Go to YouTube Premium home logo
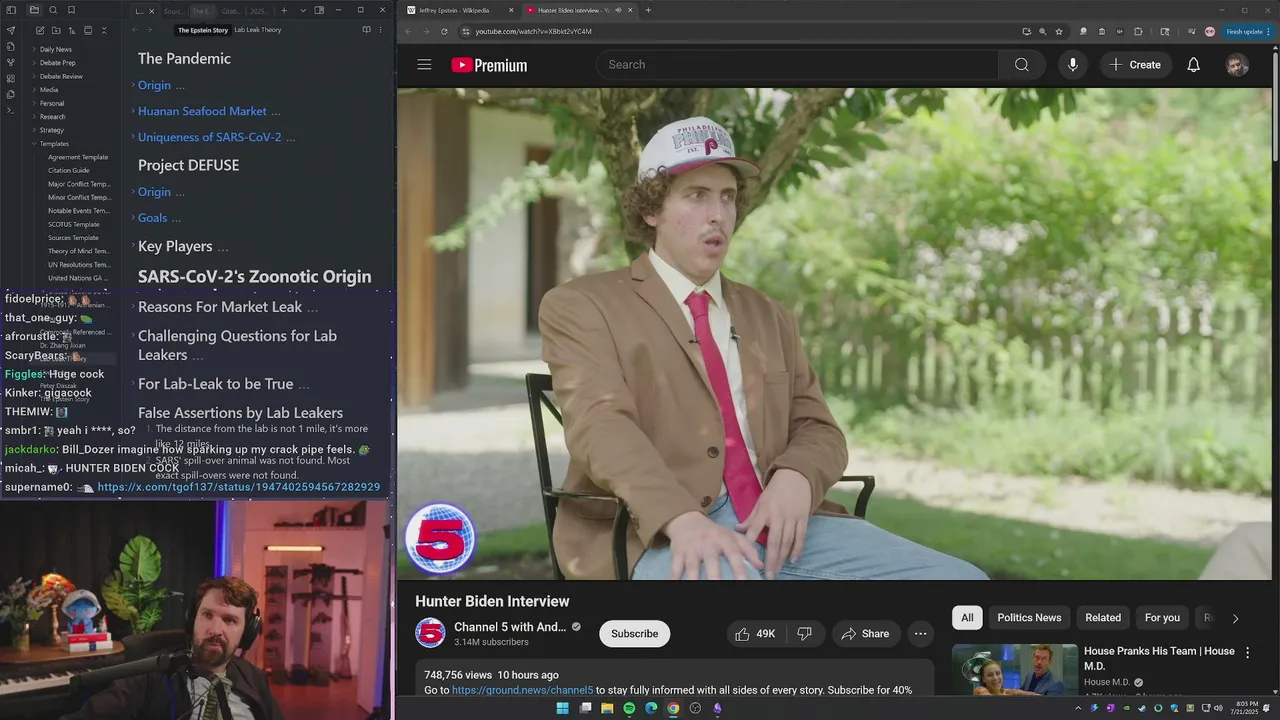Viewport: 1280px width, 720px height. [x=489, y=65]
